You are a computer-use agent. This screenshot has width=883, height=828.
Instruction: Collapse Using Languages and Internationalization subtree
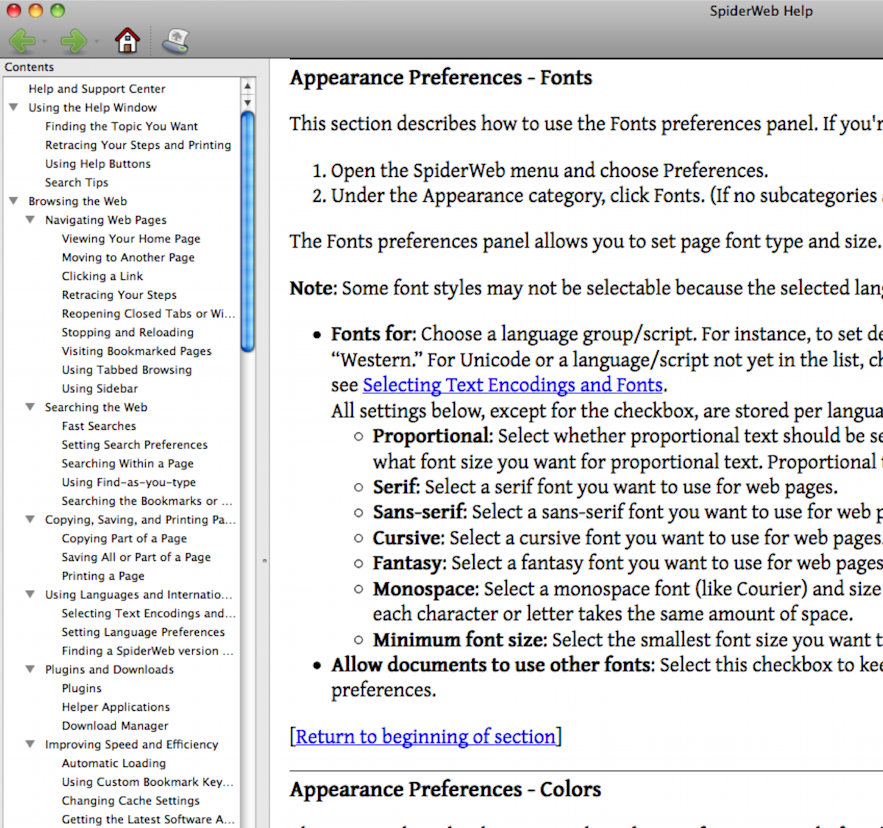click(x=30, y=594)
